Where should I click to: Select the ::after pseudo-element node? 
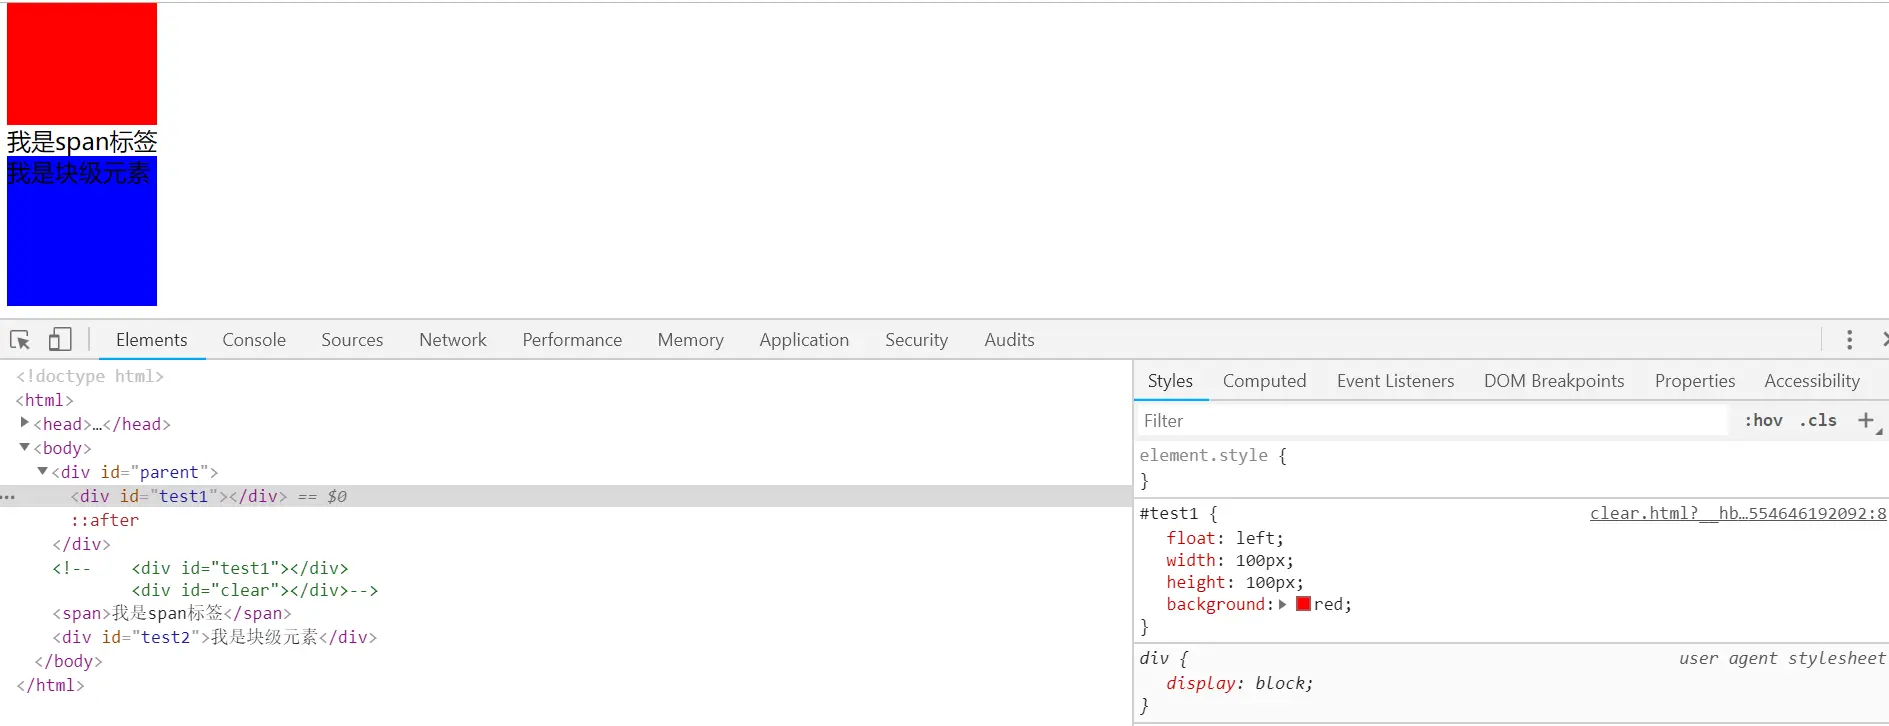pyautogui.click(x=105, y=520)
